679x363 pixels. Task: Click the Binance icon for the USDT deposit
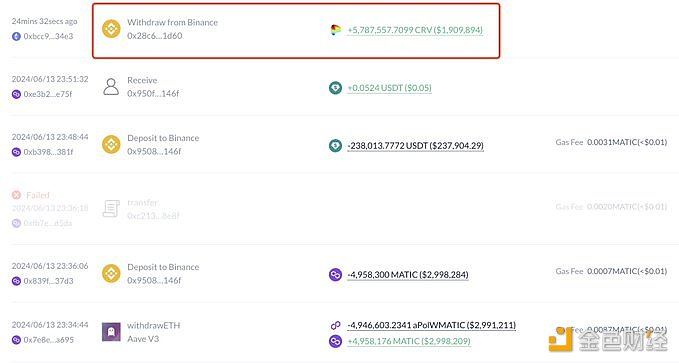coord(111,145)
